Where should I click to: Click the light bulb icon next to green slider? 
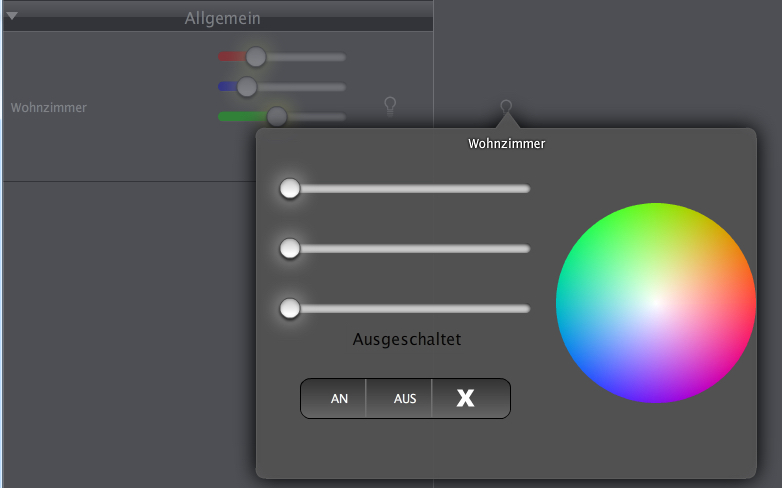(x=390, y=106)
